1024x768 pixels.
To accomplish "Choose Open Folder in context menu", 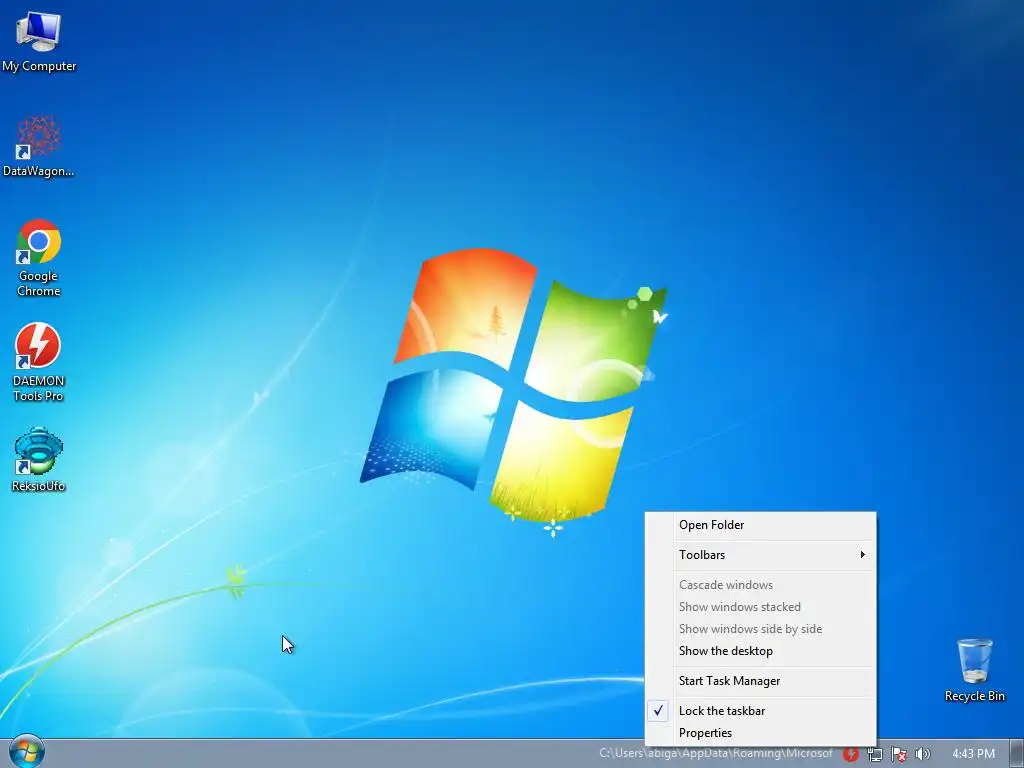I will [x=761, y=525].
